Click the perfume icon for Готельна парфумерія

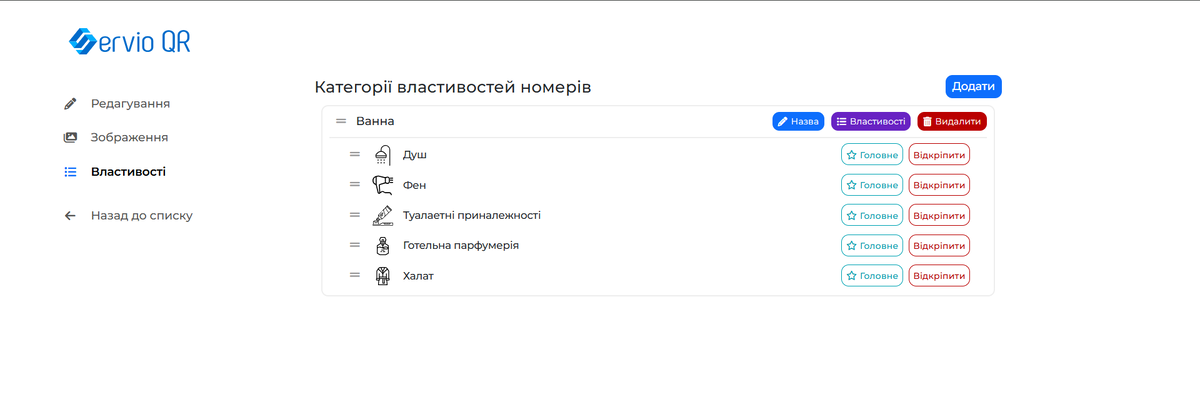point(382,245)
